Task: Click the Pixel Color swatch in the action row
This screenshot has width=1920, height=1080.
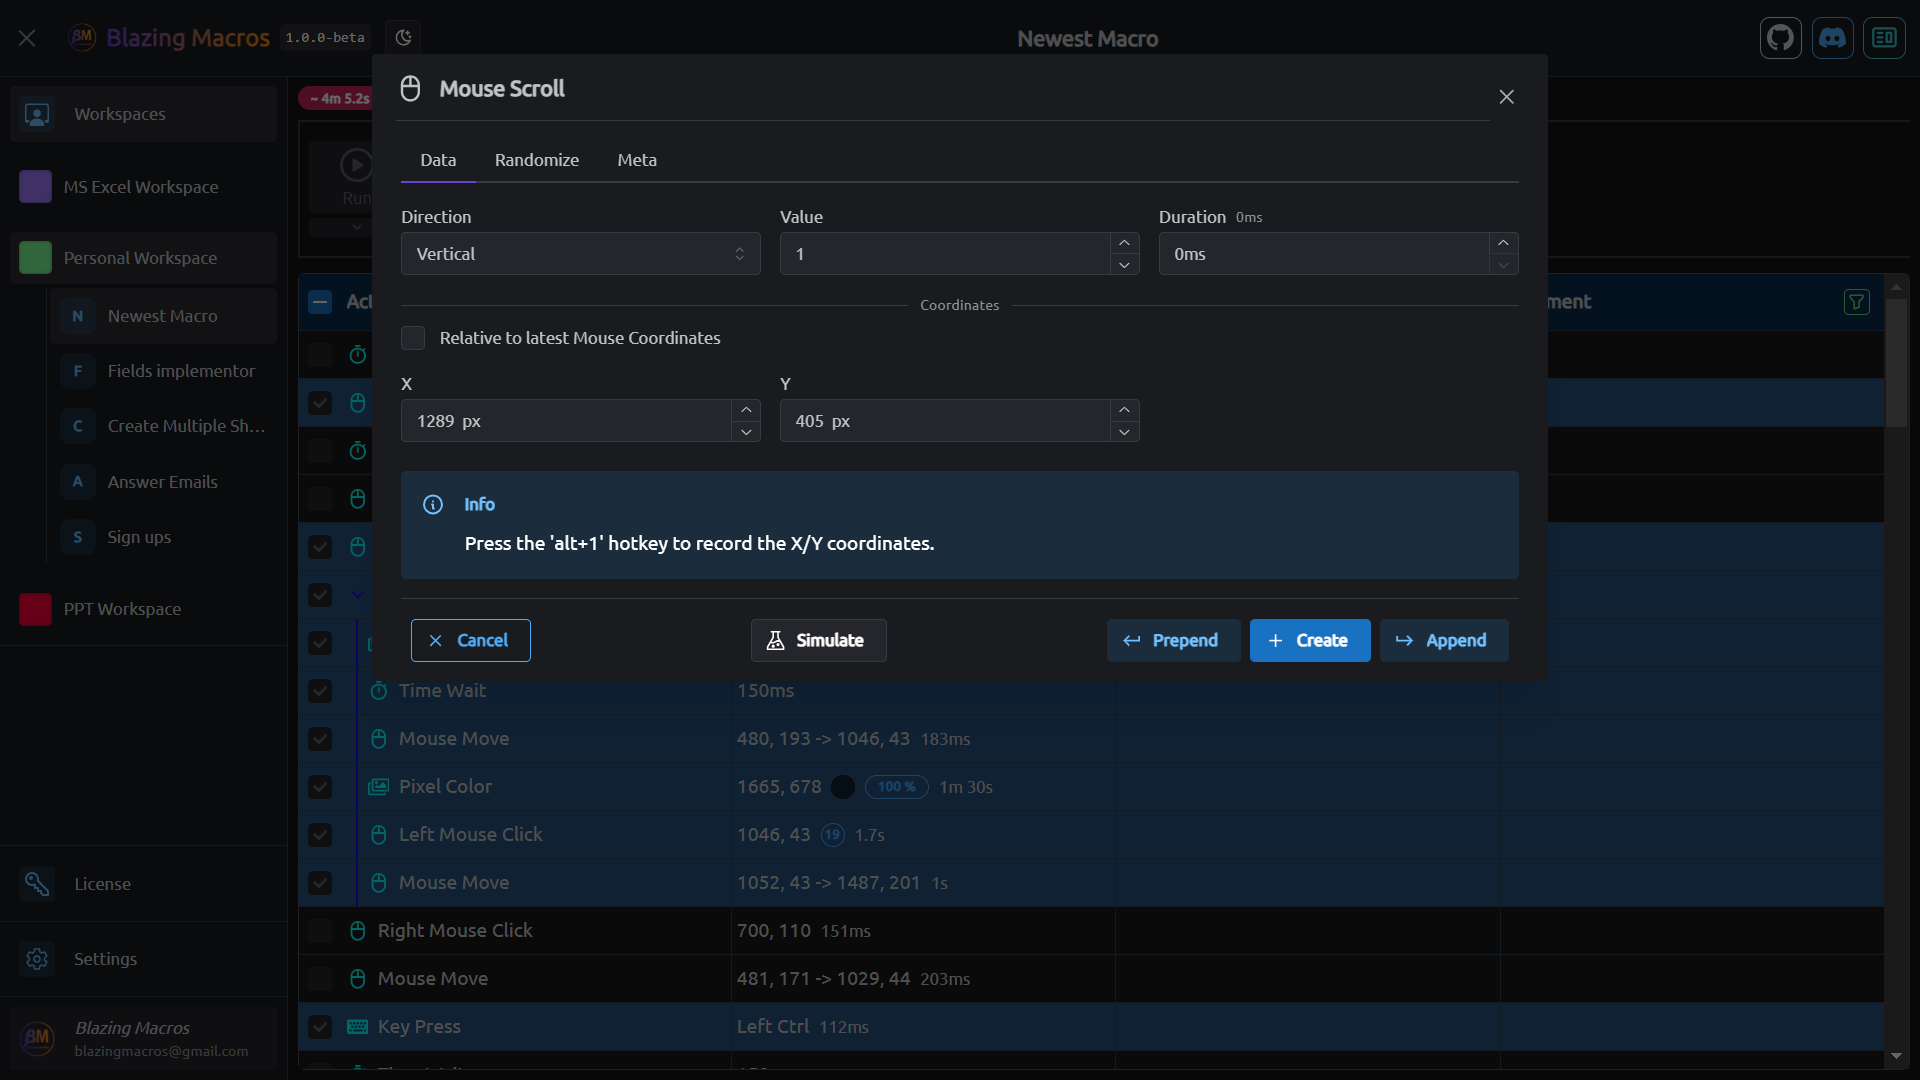Action: pos(842,787)
